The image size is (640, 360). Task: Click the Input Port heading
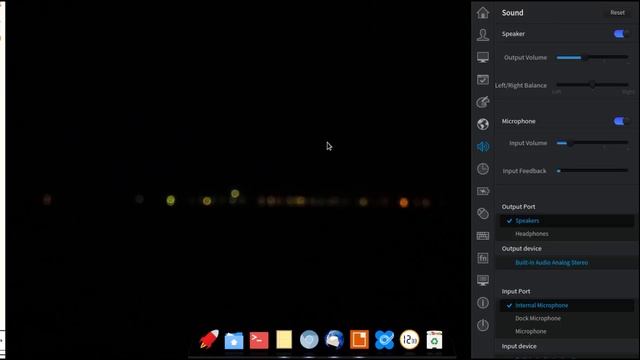(516, 291)
